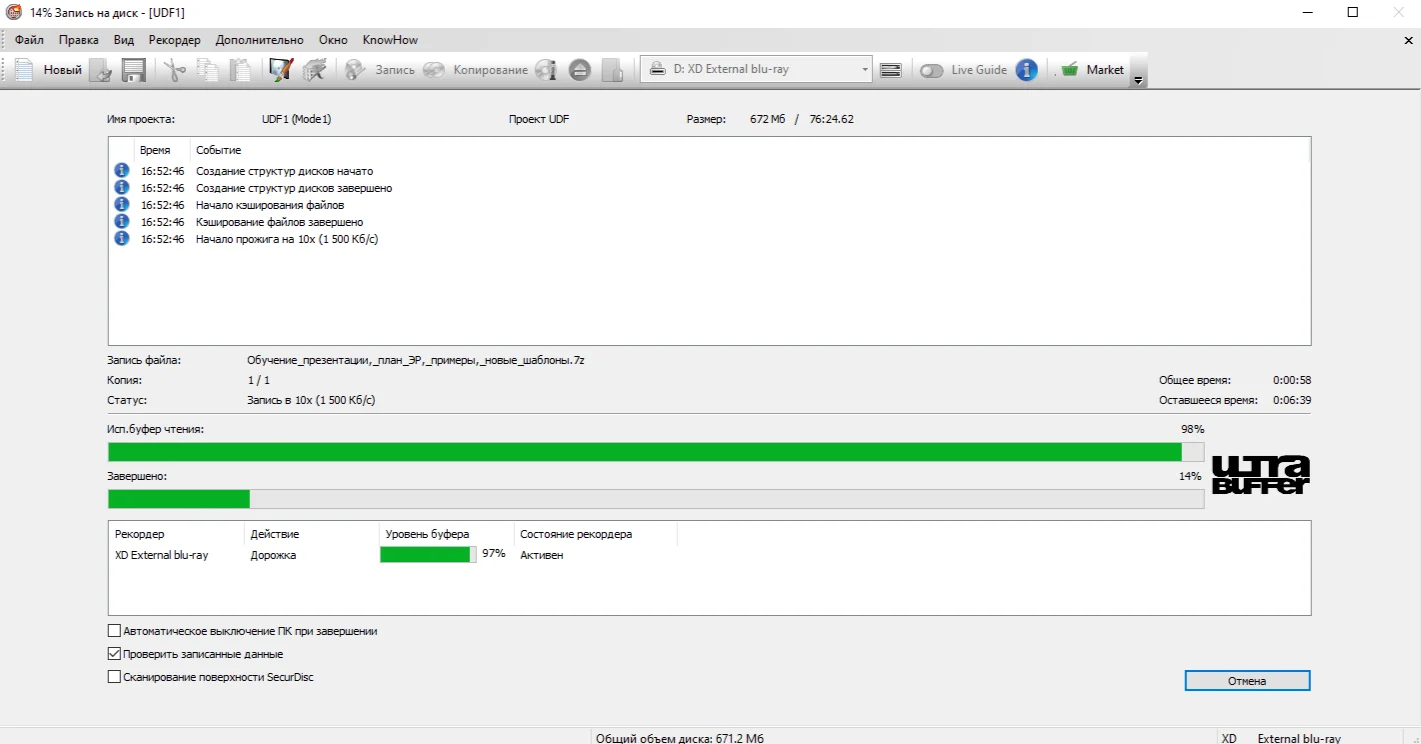Open the 'D: XD External blu-ray' recorder dropdown
The height and width of the screenshot is (744, 1421).
coord(756,70)
